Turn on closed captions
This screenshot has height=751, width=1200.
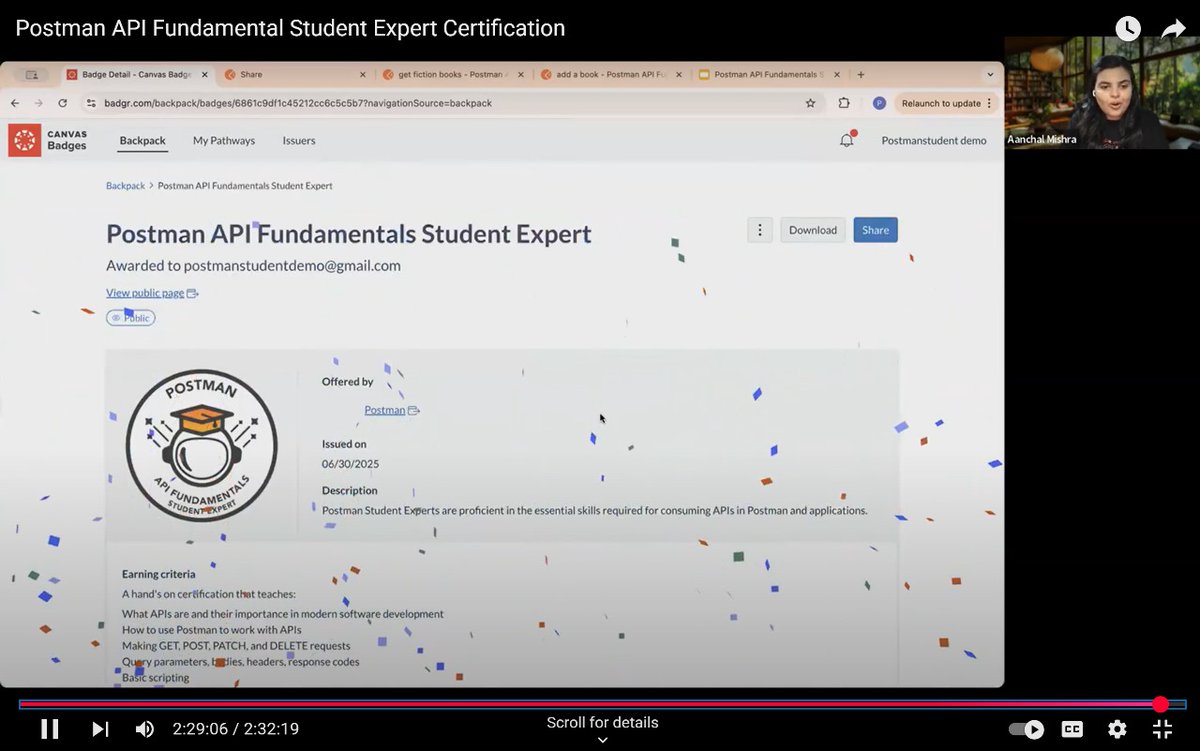[x=1072, y=729]
